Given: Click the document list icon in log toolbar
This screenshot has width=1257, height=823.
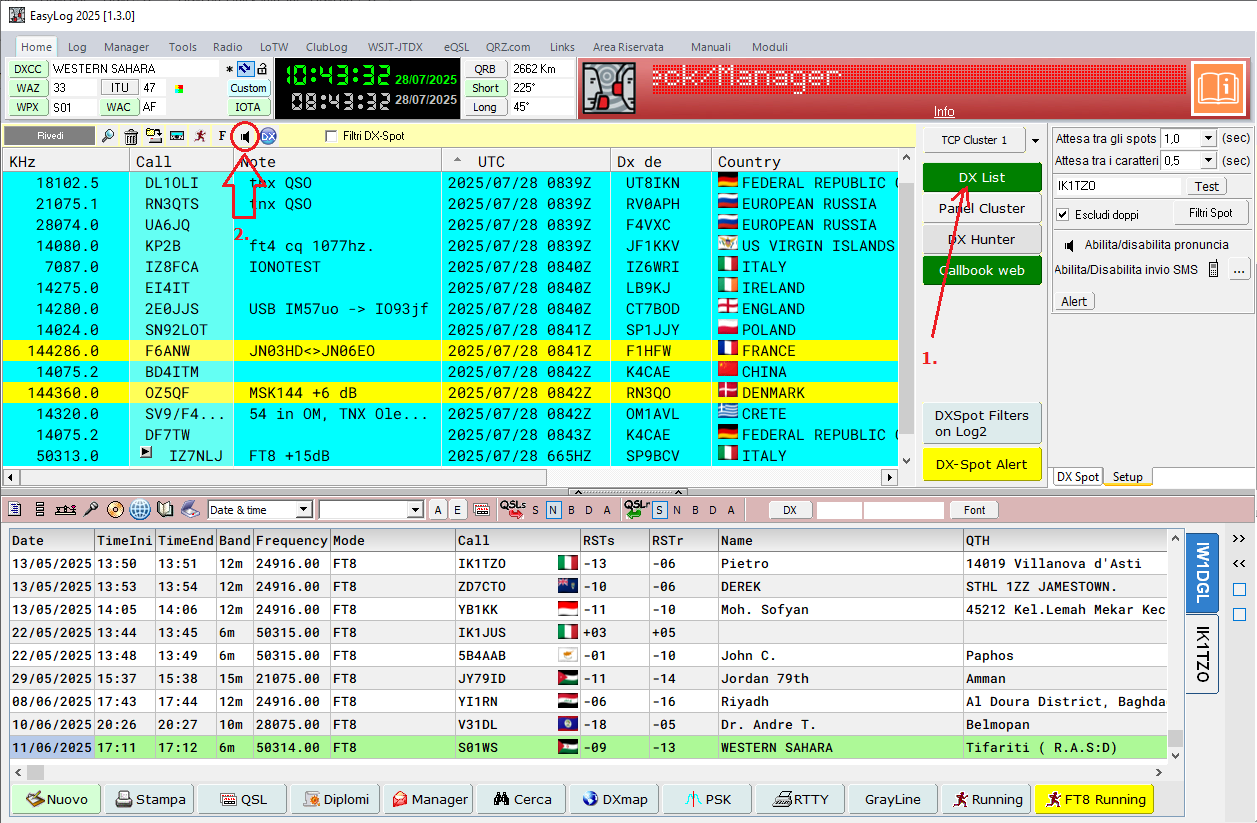Looking at the screenshot, I should tap(15, 510).
